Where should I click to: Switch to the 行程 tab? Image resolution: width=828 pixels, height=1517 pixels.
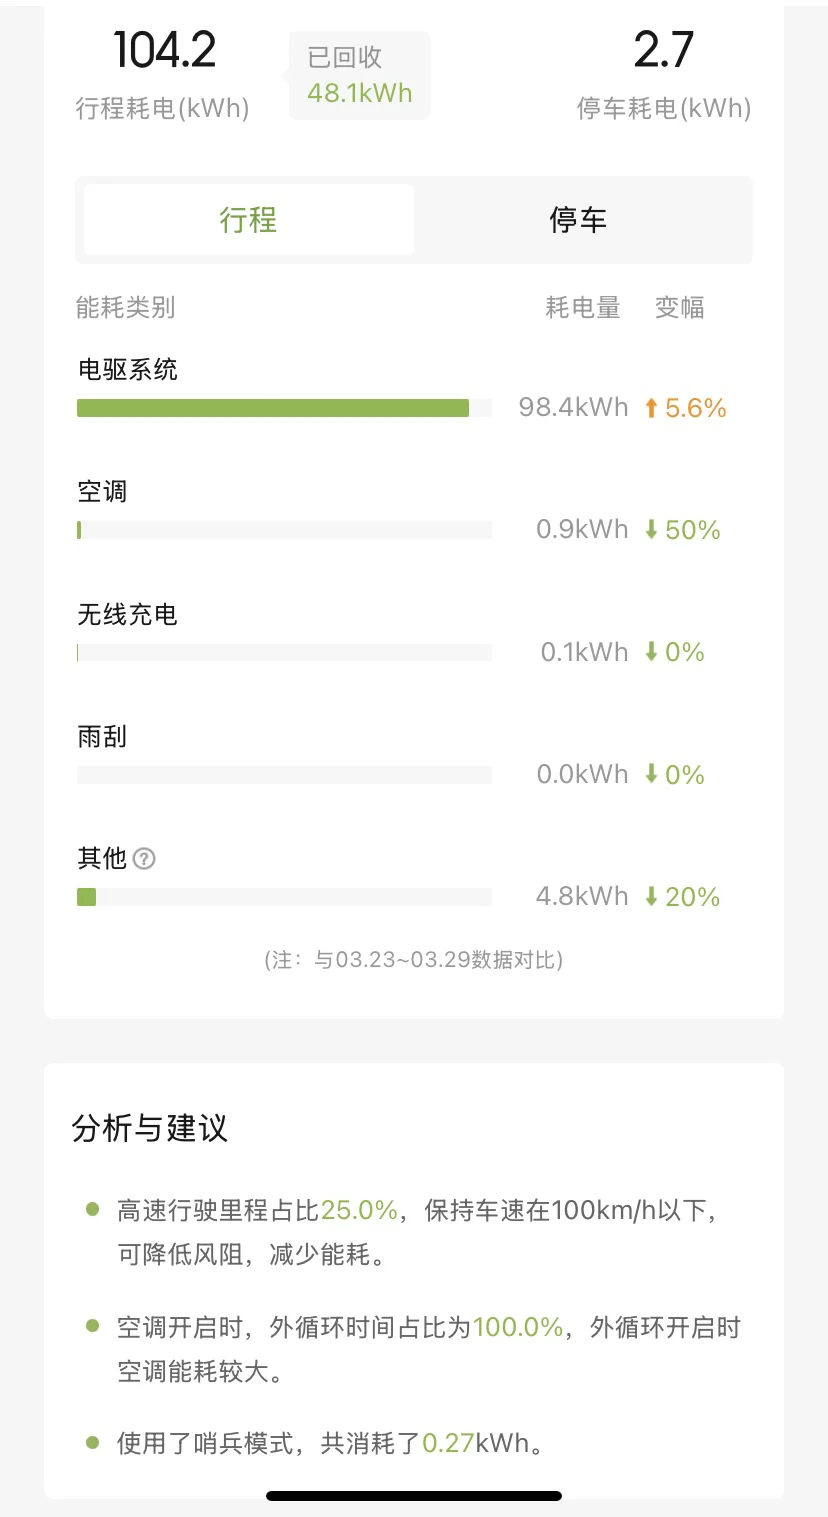pyautogui.click(x=248, y=220)
